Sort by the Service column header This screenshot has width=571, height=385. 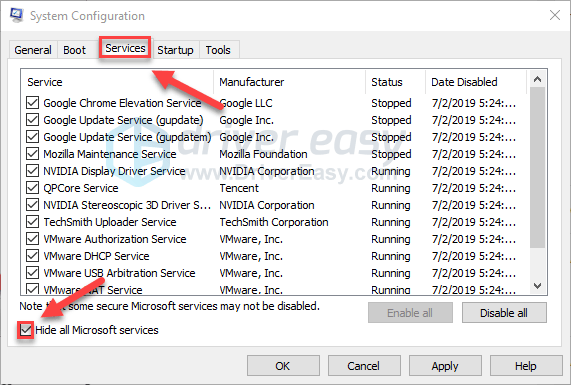[x=117, y=82]
